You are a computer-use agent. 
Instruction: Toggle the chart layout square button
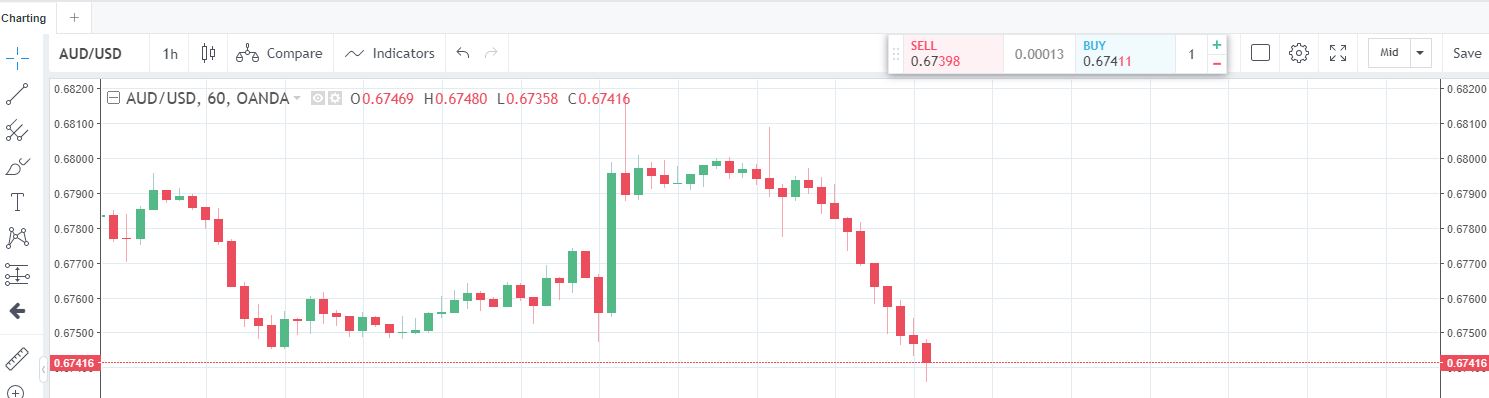click(1260, 53)
